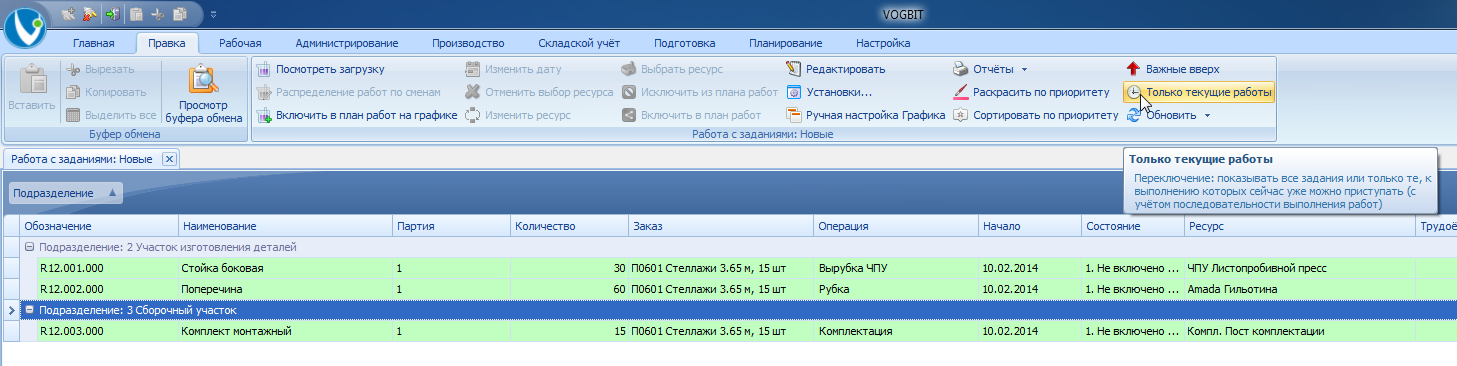Click Важные вверх red arrow button
The image size is (1457, 366).
coord(1173,69)
